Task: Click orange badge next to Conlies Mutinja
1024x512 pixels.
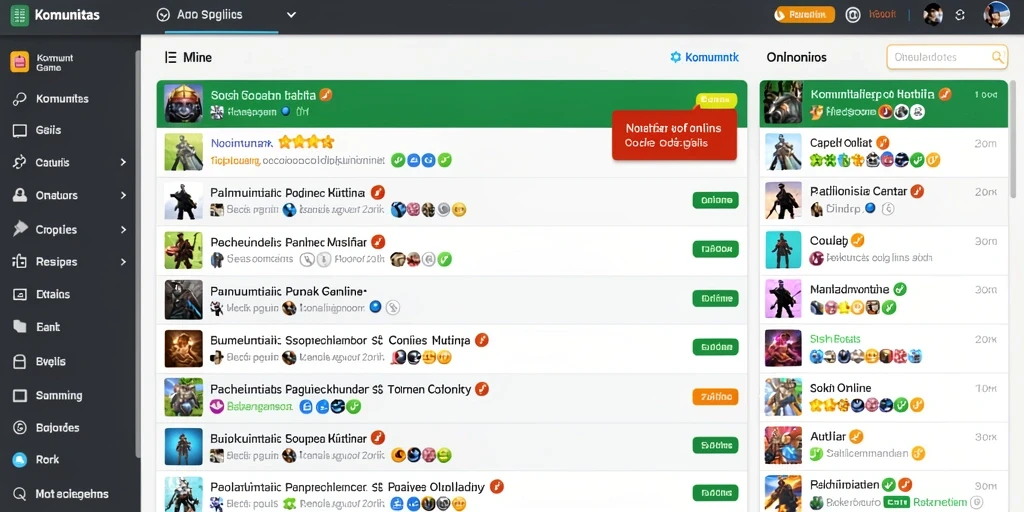Action: [482, 340]
